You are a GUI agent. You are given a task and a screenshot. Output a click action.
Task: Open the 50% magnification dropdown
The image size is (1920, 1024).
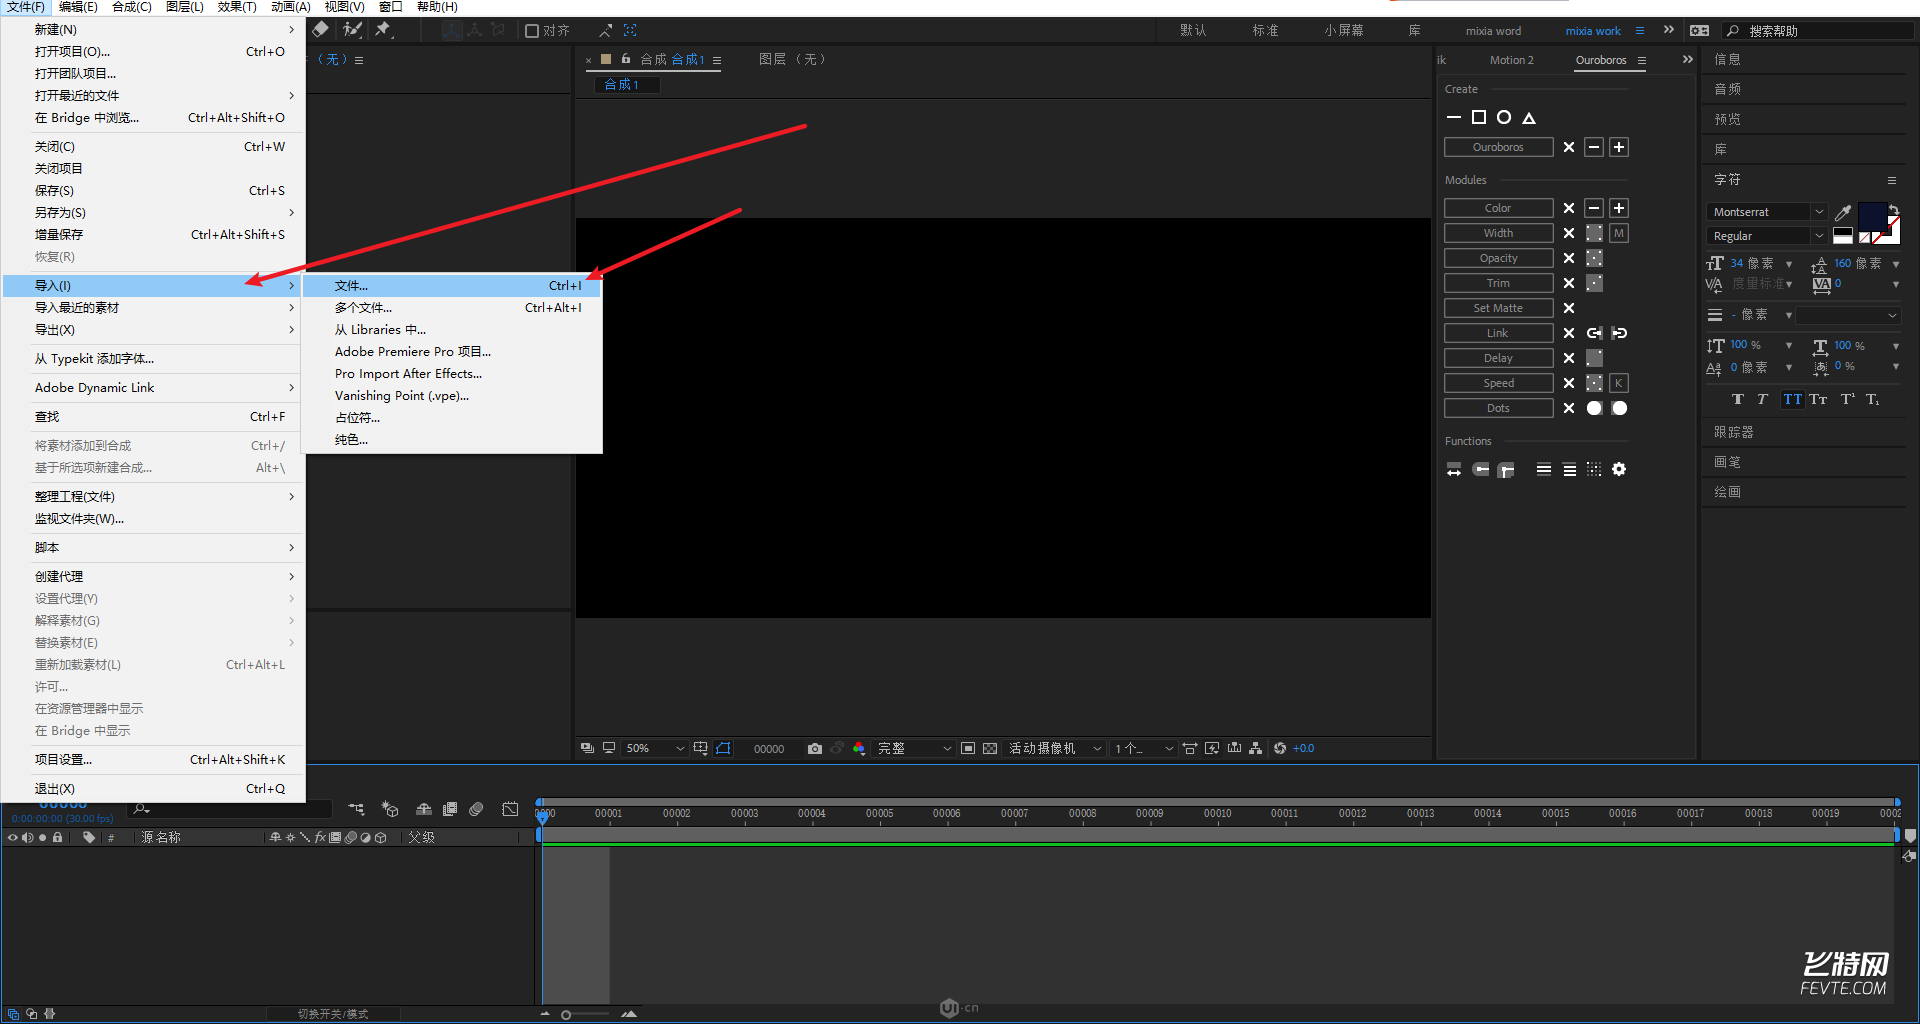tap(655, 748)
